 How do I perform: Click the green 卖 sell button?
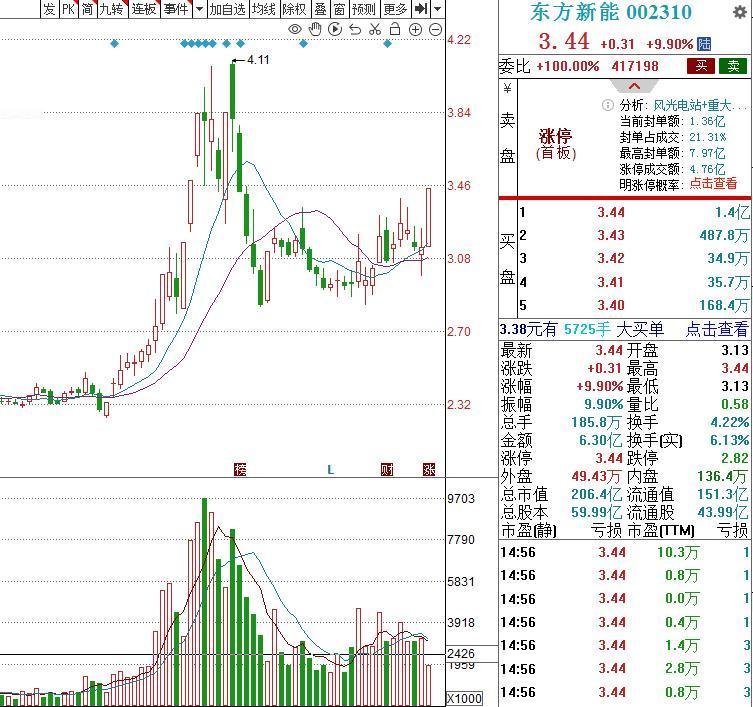pos(733,66)
